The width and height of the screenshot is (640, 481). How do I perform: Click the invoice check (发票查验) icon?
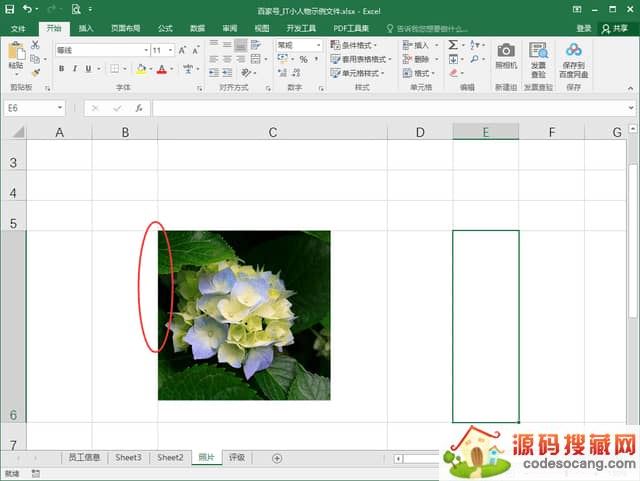point(538,51)
